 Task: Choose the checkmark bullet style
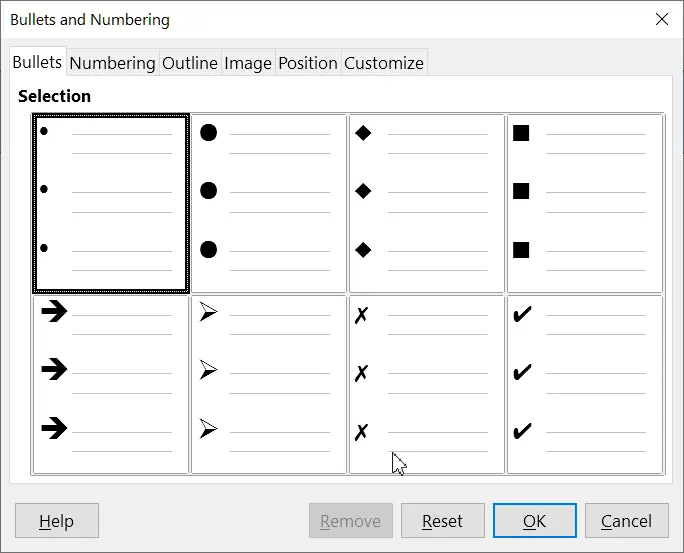pos(585,384)
